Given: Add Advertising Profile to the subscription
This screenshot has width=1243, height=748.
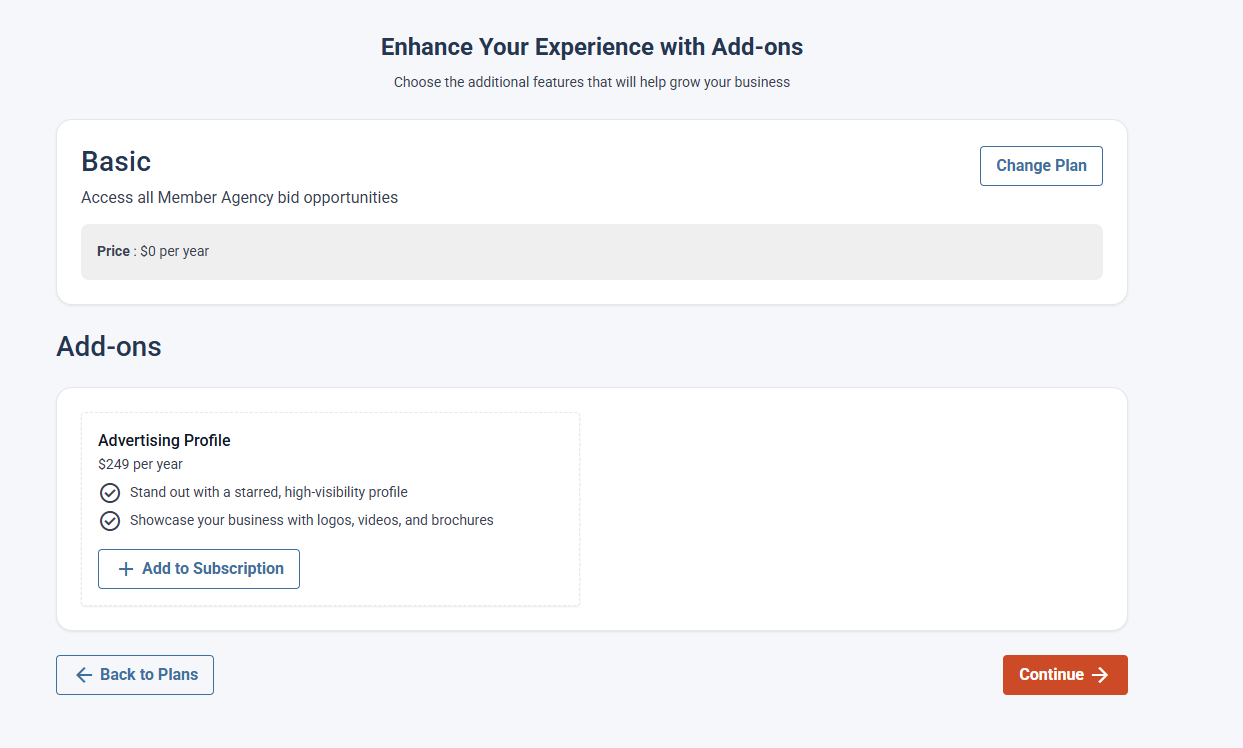Looking at the screenshot, I should coord(199,569).
